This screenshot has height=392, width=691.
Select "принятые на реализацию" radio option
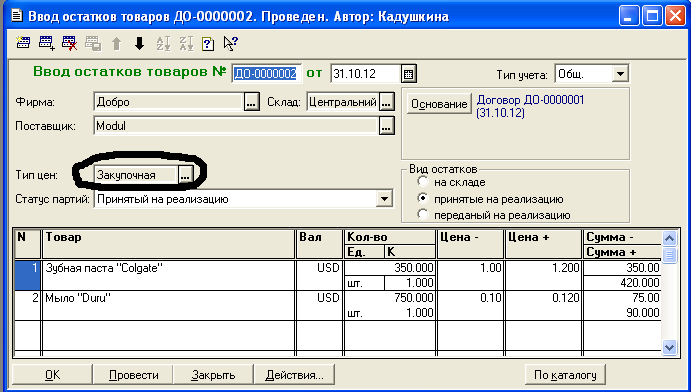pos(423,199)
